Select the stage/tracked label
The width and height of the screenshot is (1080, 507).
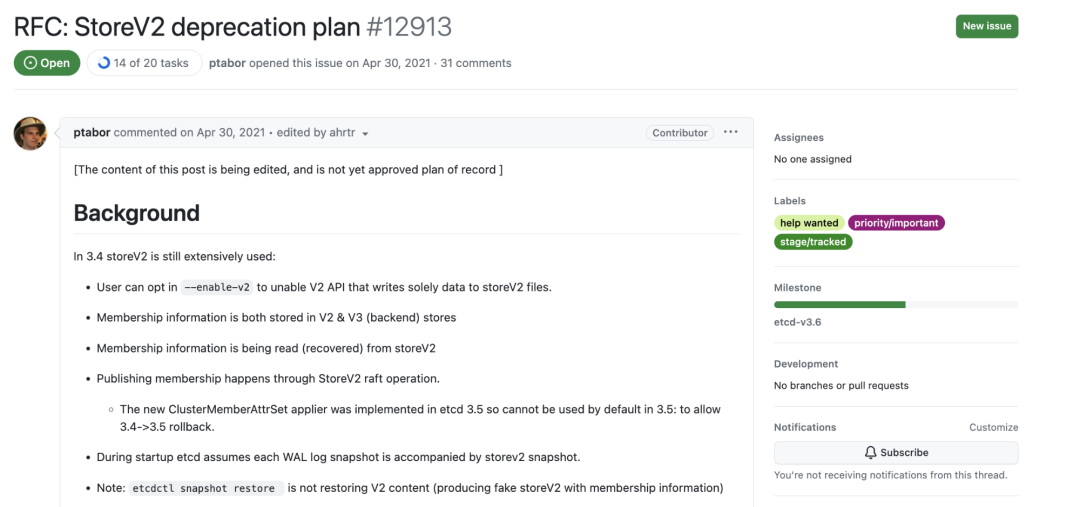pos(813,242)
